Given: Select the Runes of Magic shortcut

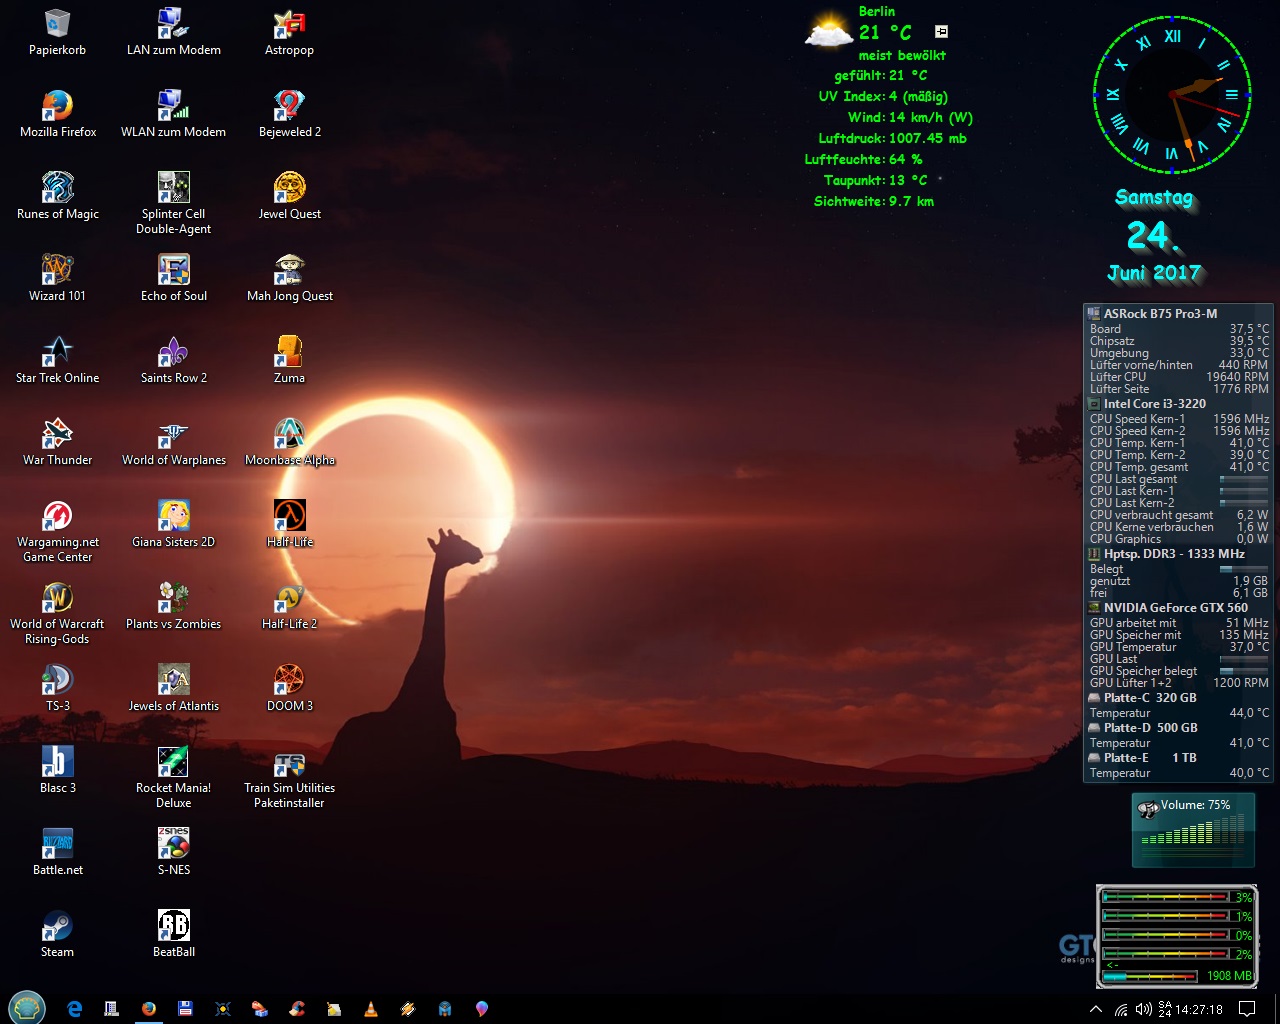Looking at the screenshot, I should pos(58,196).
